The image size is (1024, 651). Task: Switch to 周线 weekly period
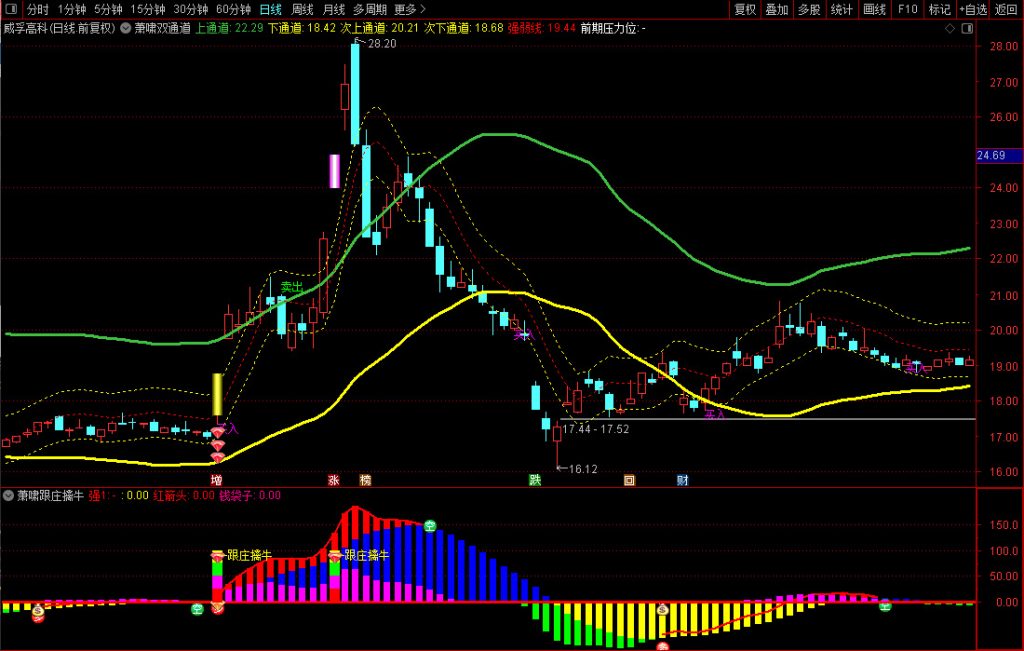pyautogui.click(x=302, y=9)
